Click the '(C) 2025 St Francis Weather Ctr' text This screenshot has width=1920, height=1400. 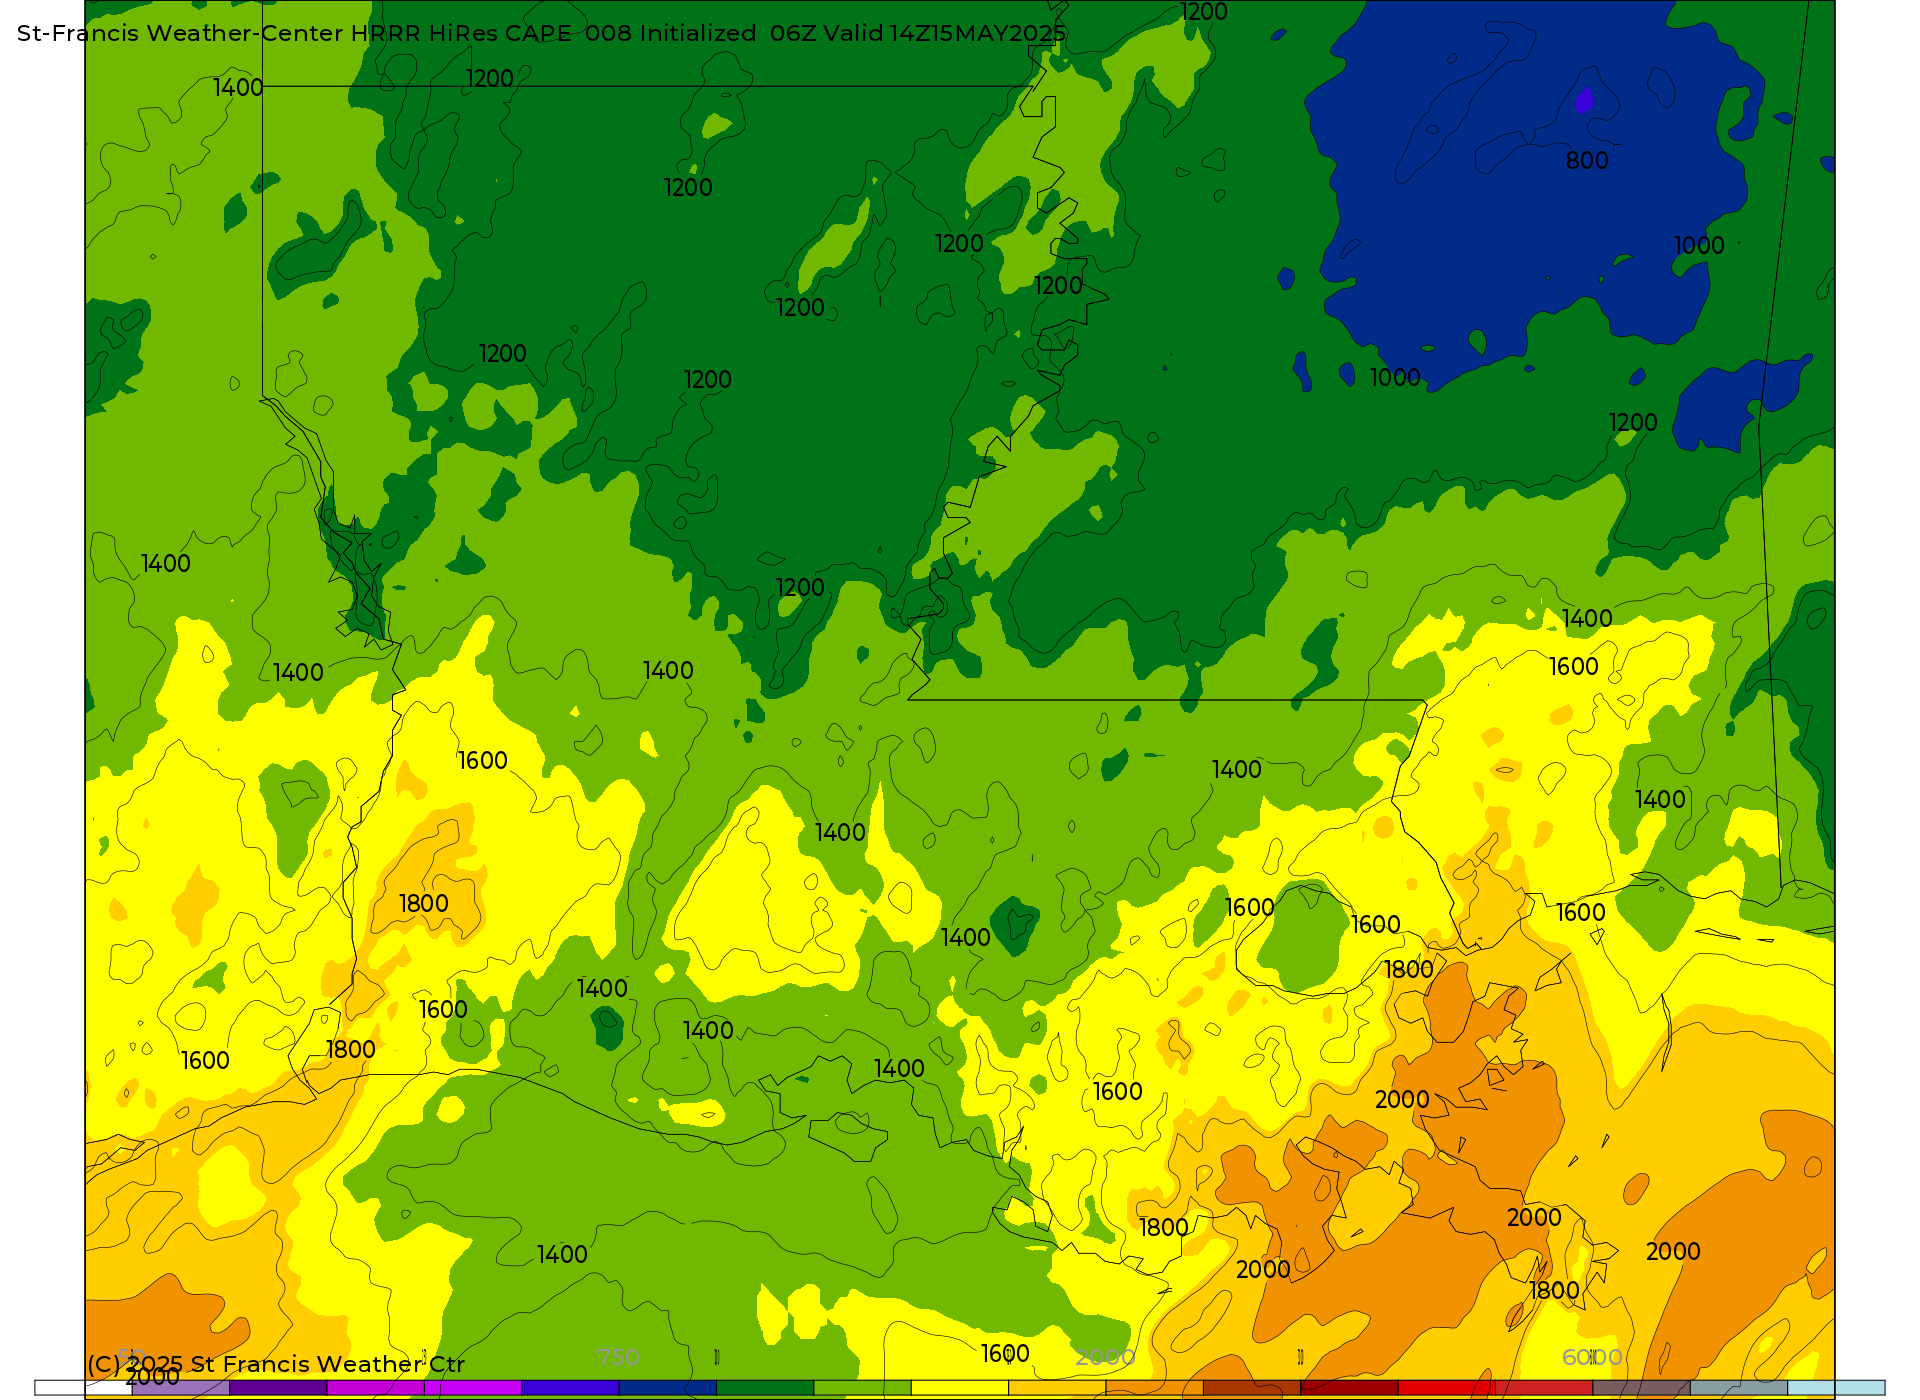coord(276,1364)
